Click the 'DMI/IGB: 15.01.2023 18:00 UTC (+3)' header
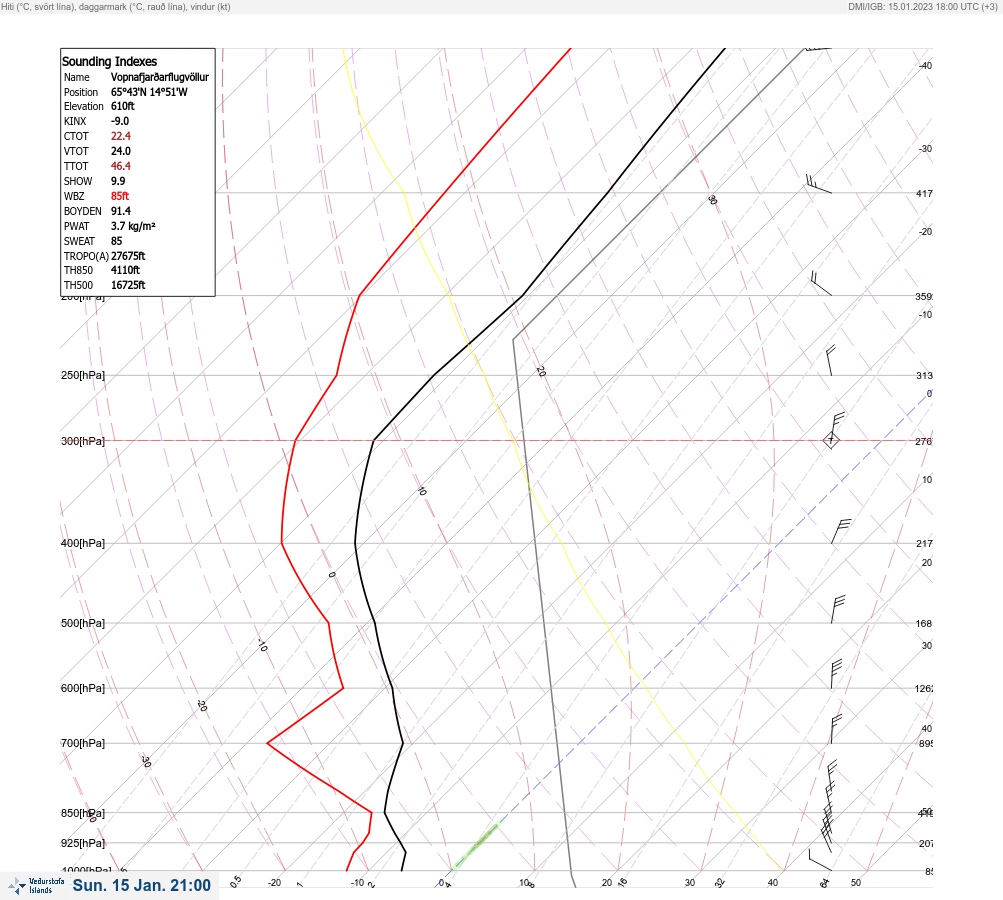The image size is (1003, 900). click(x=922, y=6)
